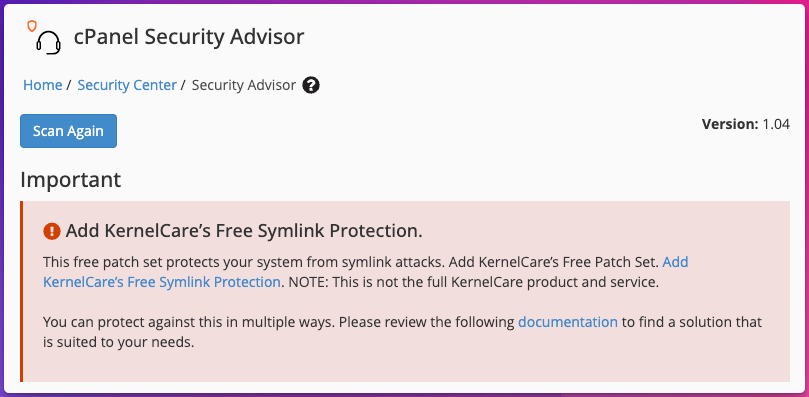Open help via the question mark icon

pos(311,85)
